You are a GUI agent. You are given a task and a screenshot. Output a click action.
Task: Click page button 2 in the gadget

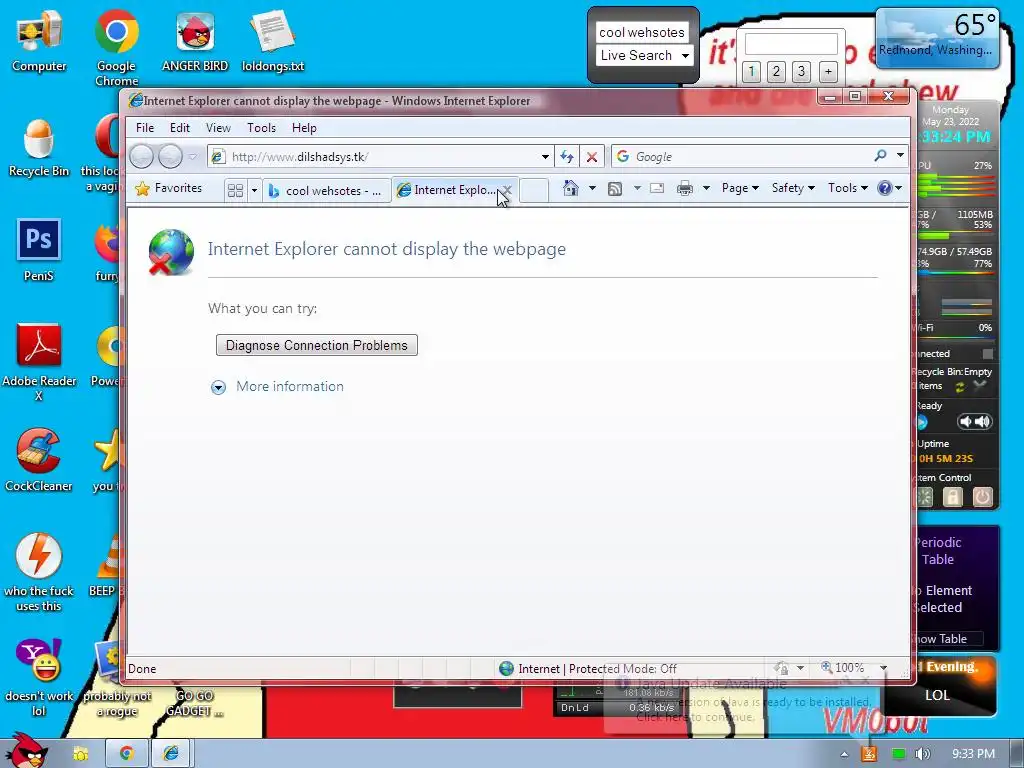tap(776, 71)
